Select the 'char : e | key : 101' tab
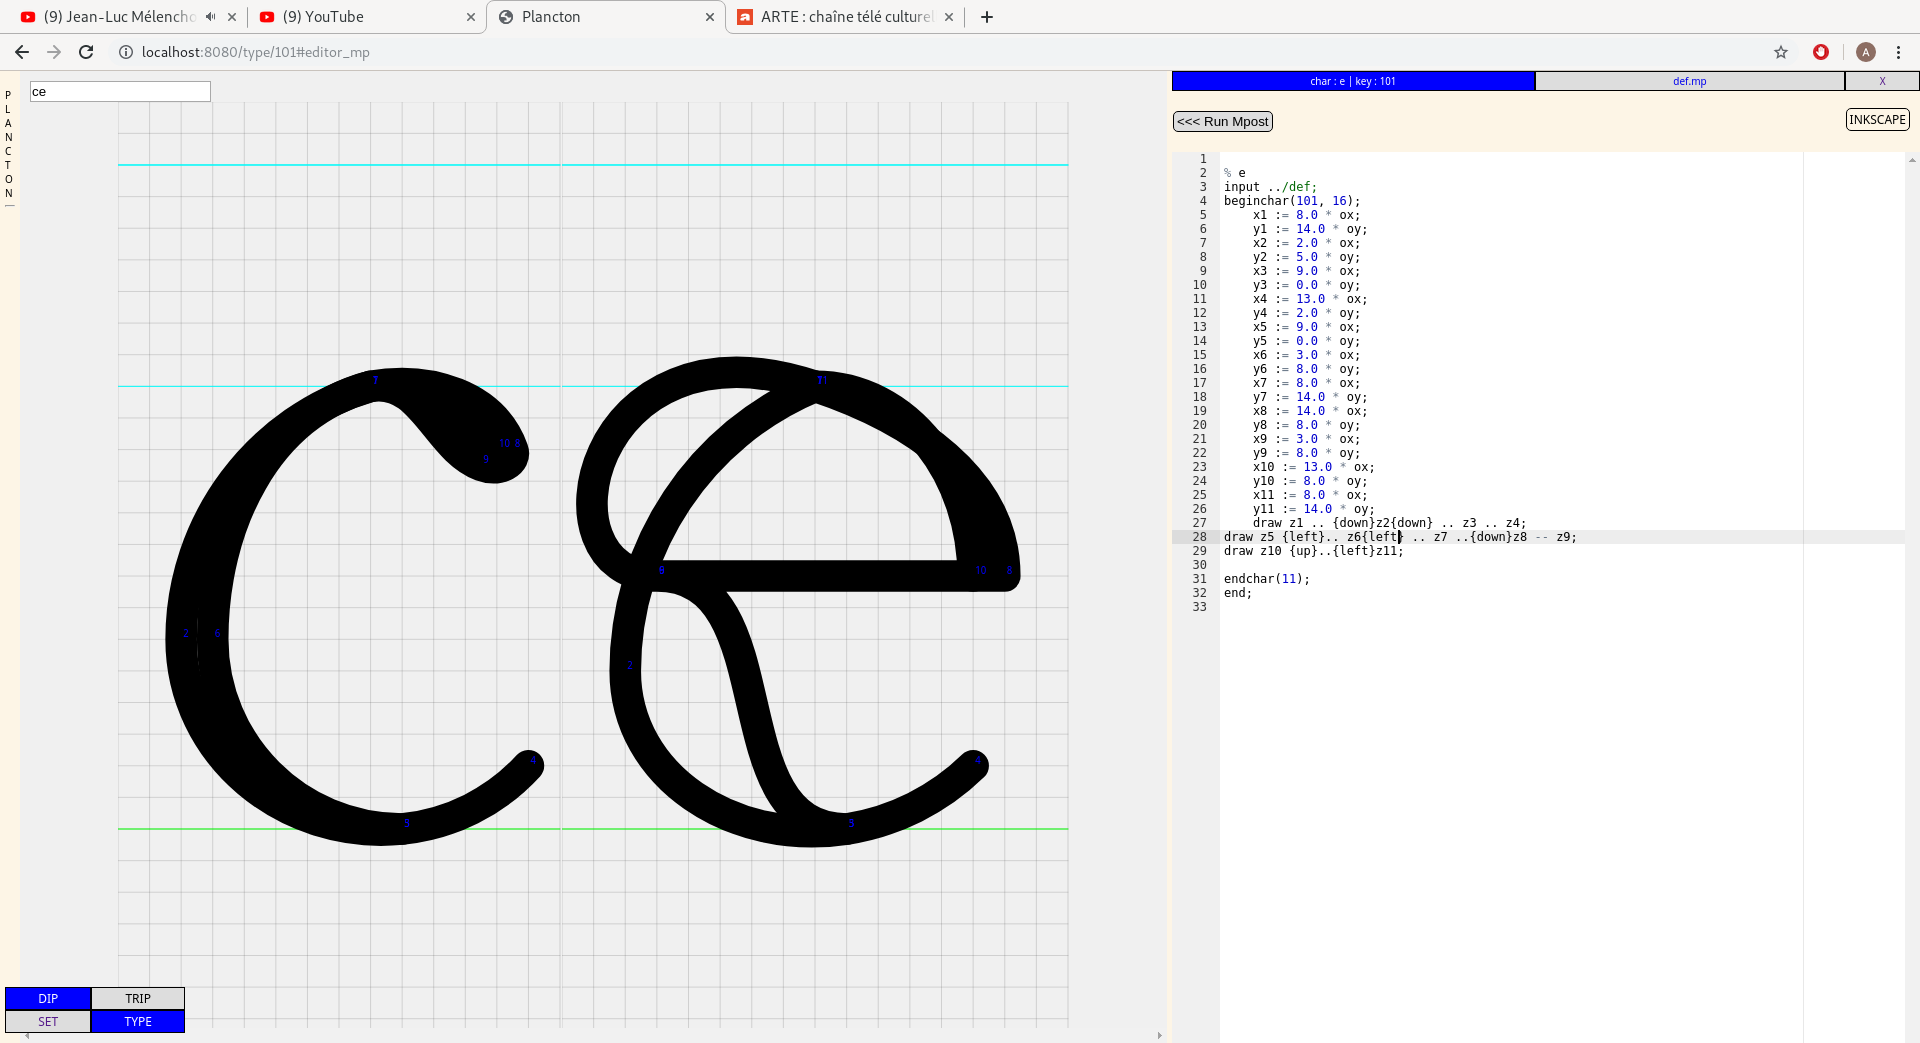 click(1352, 81)
